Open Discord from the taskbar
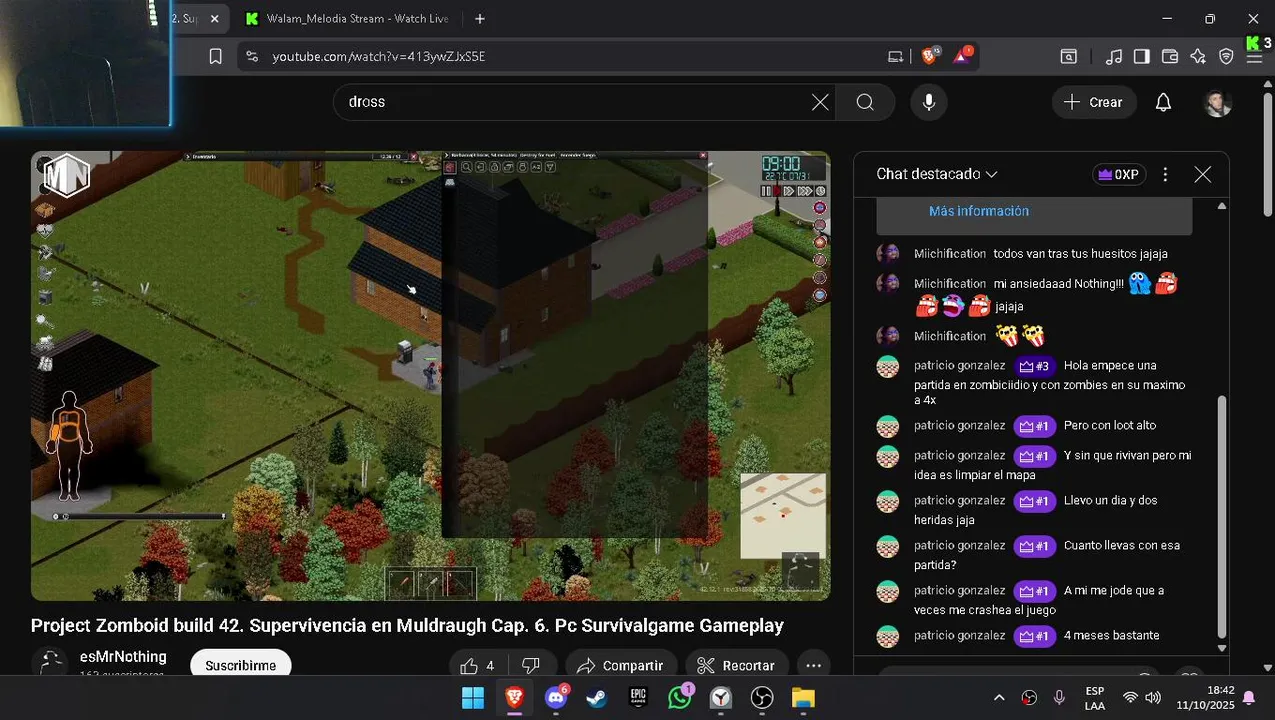 click(x=556, y=697)
